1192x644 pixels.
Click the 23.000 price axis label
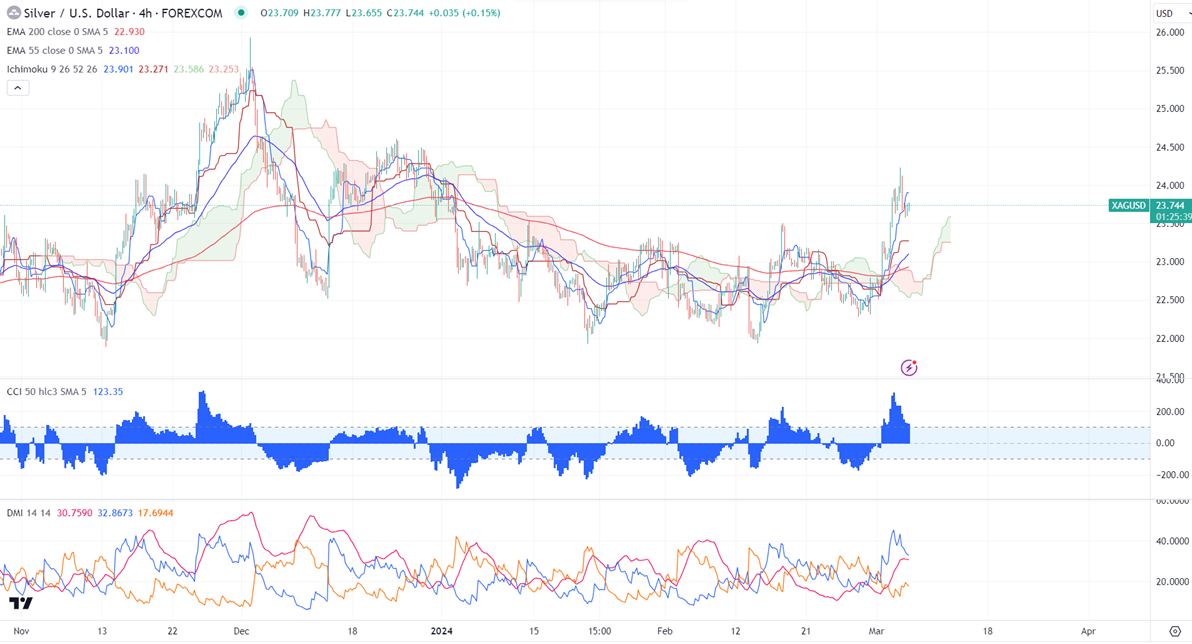coord(1170,262)
